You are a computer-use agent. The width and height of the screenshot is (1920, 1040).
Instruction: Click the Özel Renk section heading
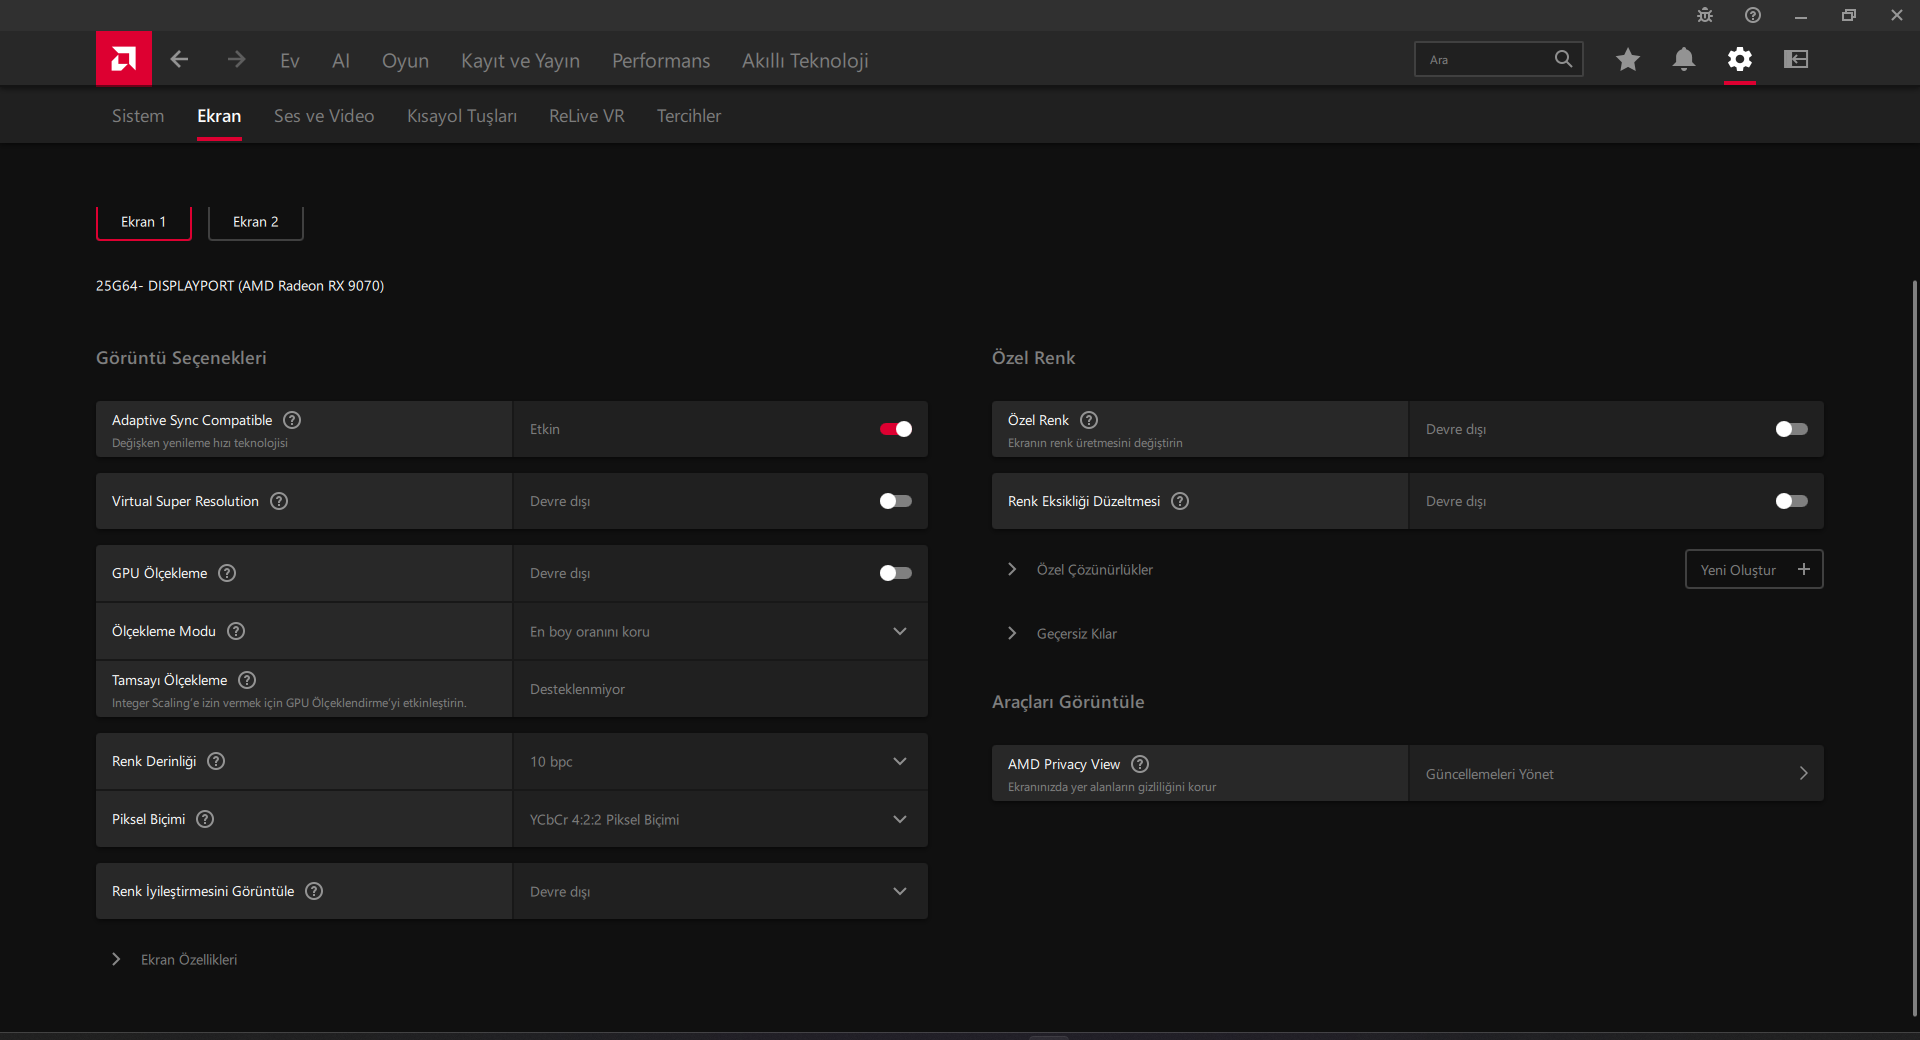(x=1033, y=358)
